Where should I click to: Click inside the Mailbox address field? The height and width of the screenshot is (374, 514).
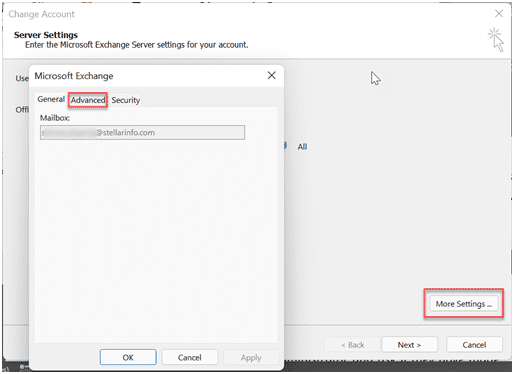point(142,132)
